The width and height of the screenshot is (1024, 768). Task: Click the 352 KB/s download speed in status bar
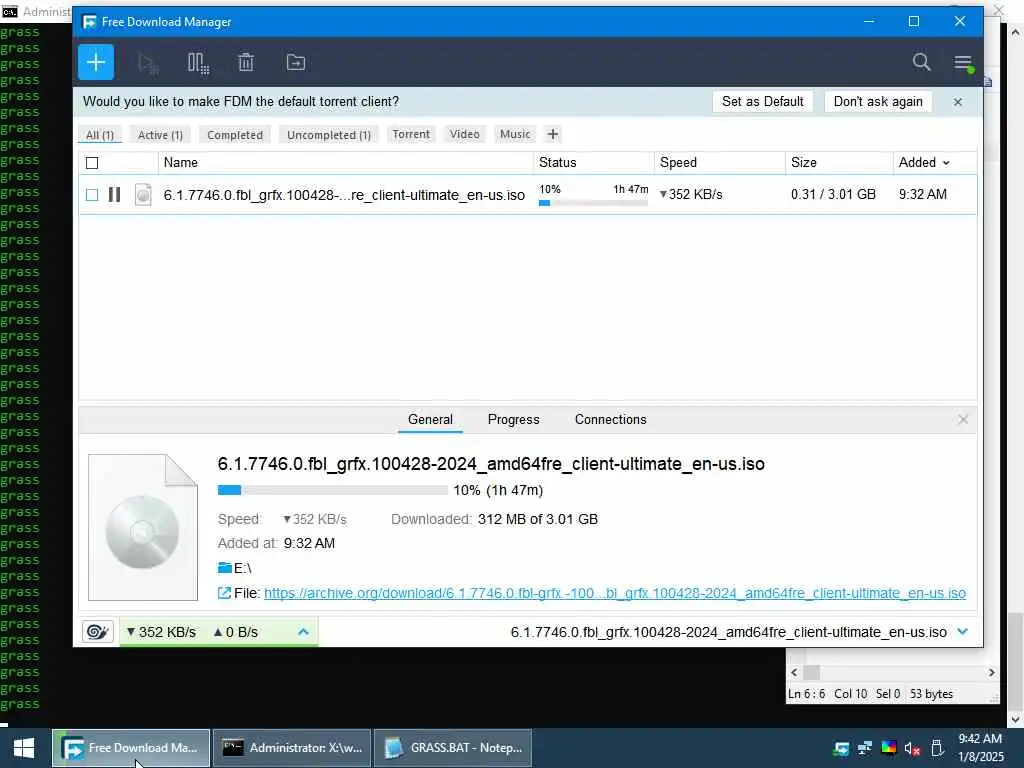pyautogui.click(x=161, y=632)
